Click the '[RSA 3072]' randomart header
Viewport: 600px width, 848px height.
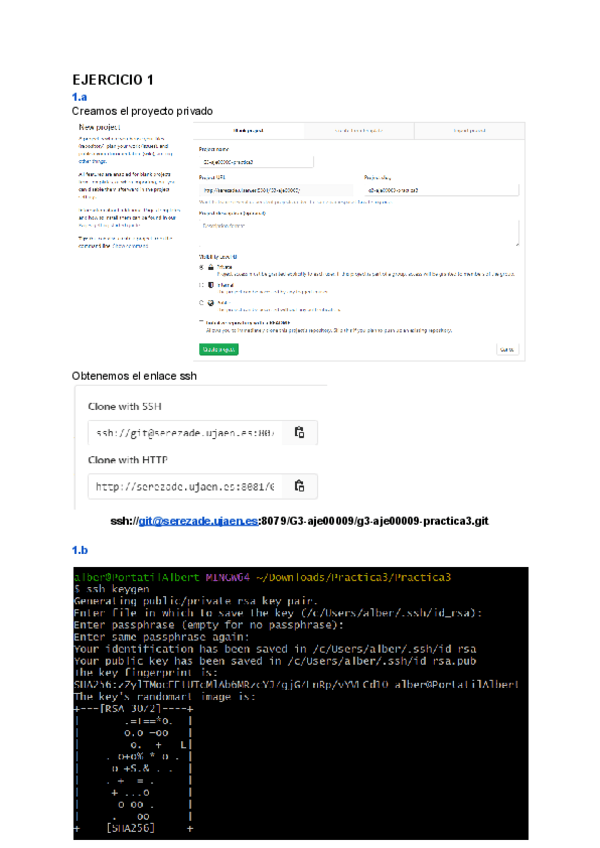tap(131, 708)
